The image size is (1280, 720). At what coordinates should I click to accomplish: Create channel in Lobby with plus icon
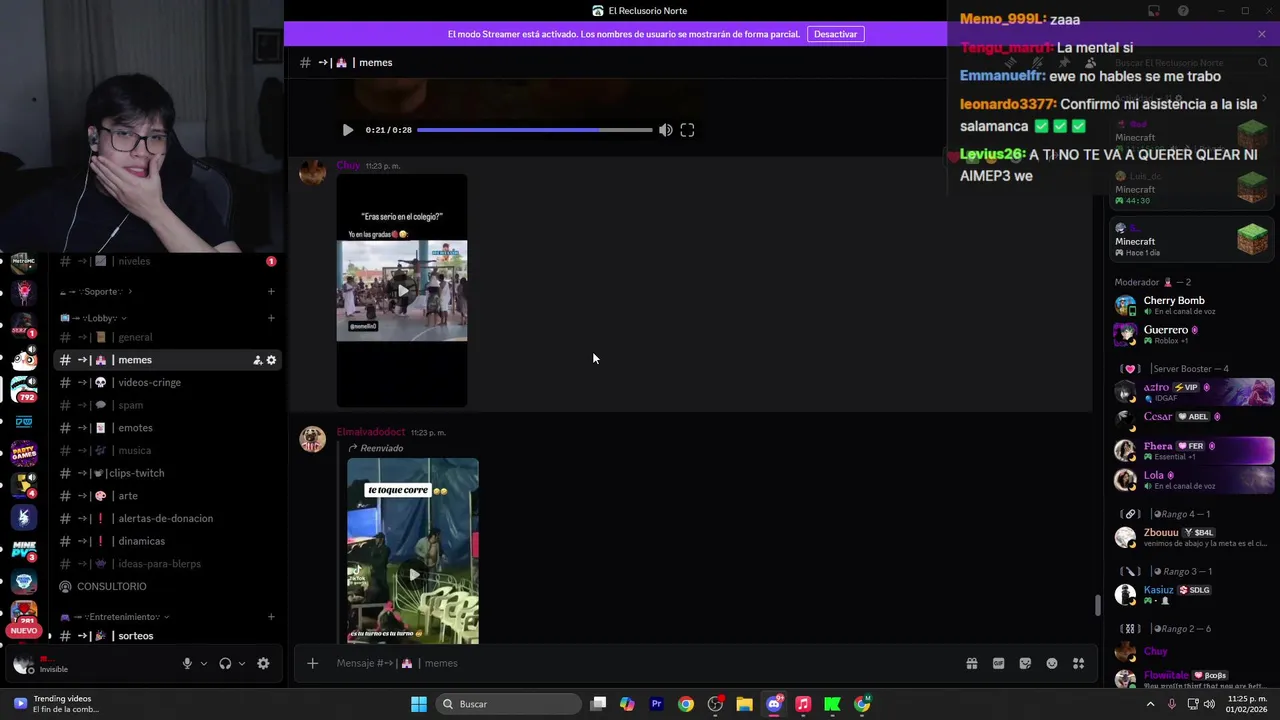[271, 318]
